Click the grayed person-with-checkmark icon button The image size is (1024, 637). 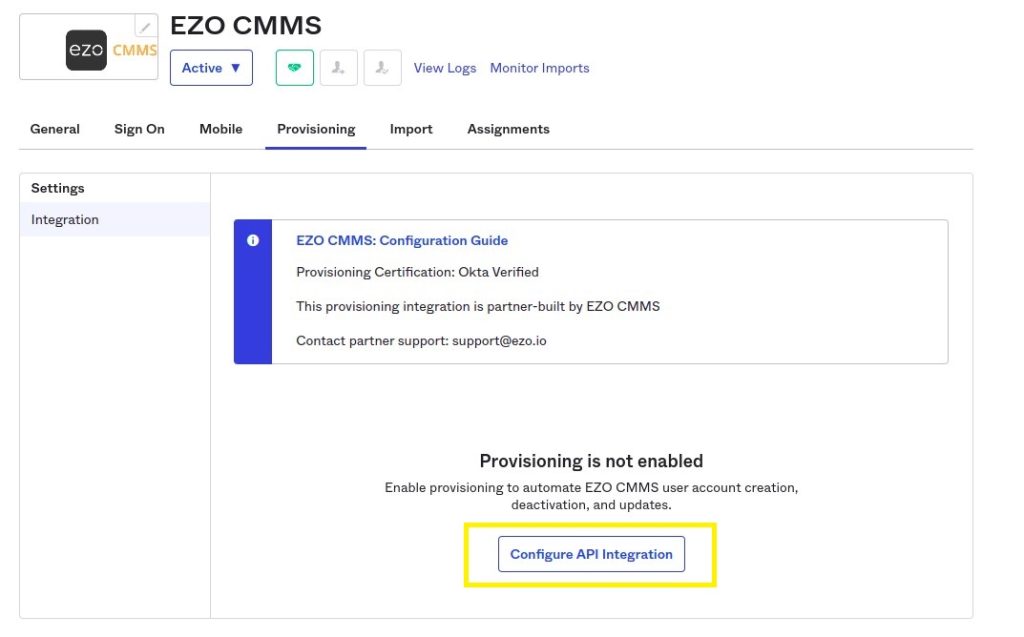tap(382, 68)
